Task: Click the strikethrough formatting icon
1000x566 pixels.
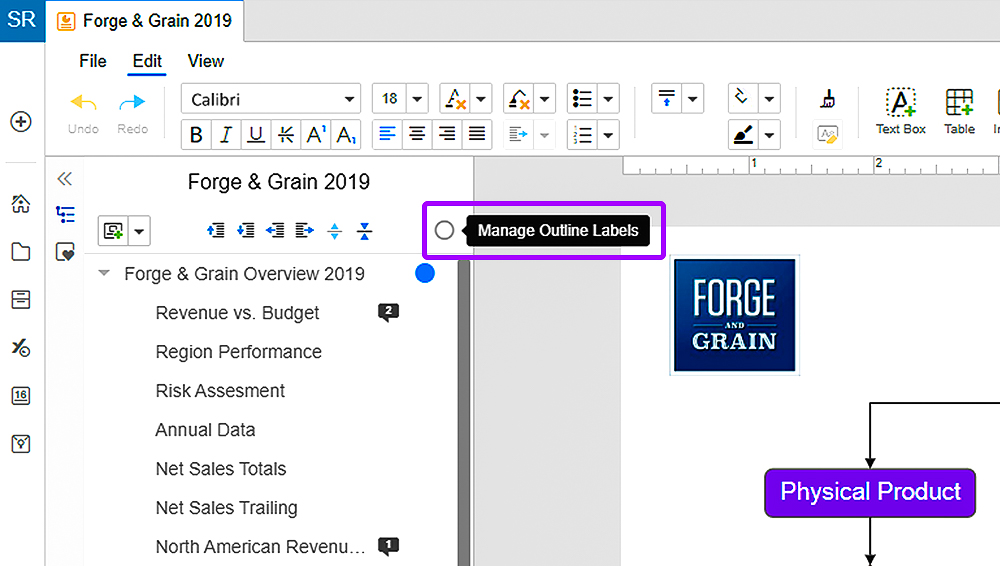Action: pyautogui.click(x=286, y=135)
